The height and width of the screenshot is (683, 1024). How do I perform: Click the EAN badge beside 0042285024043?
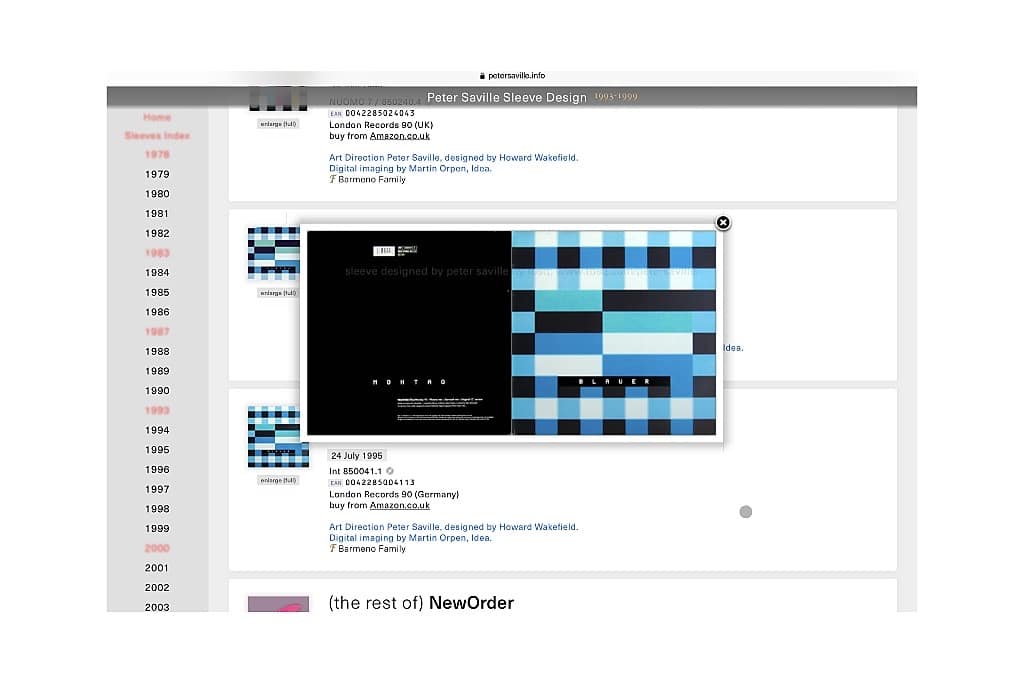click(336, 114)
